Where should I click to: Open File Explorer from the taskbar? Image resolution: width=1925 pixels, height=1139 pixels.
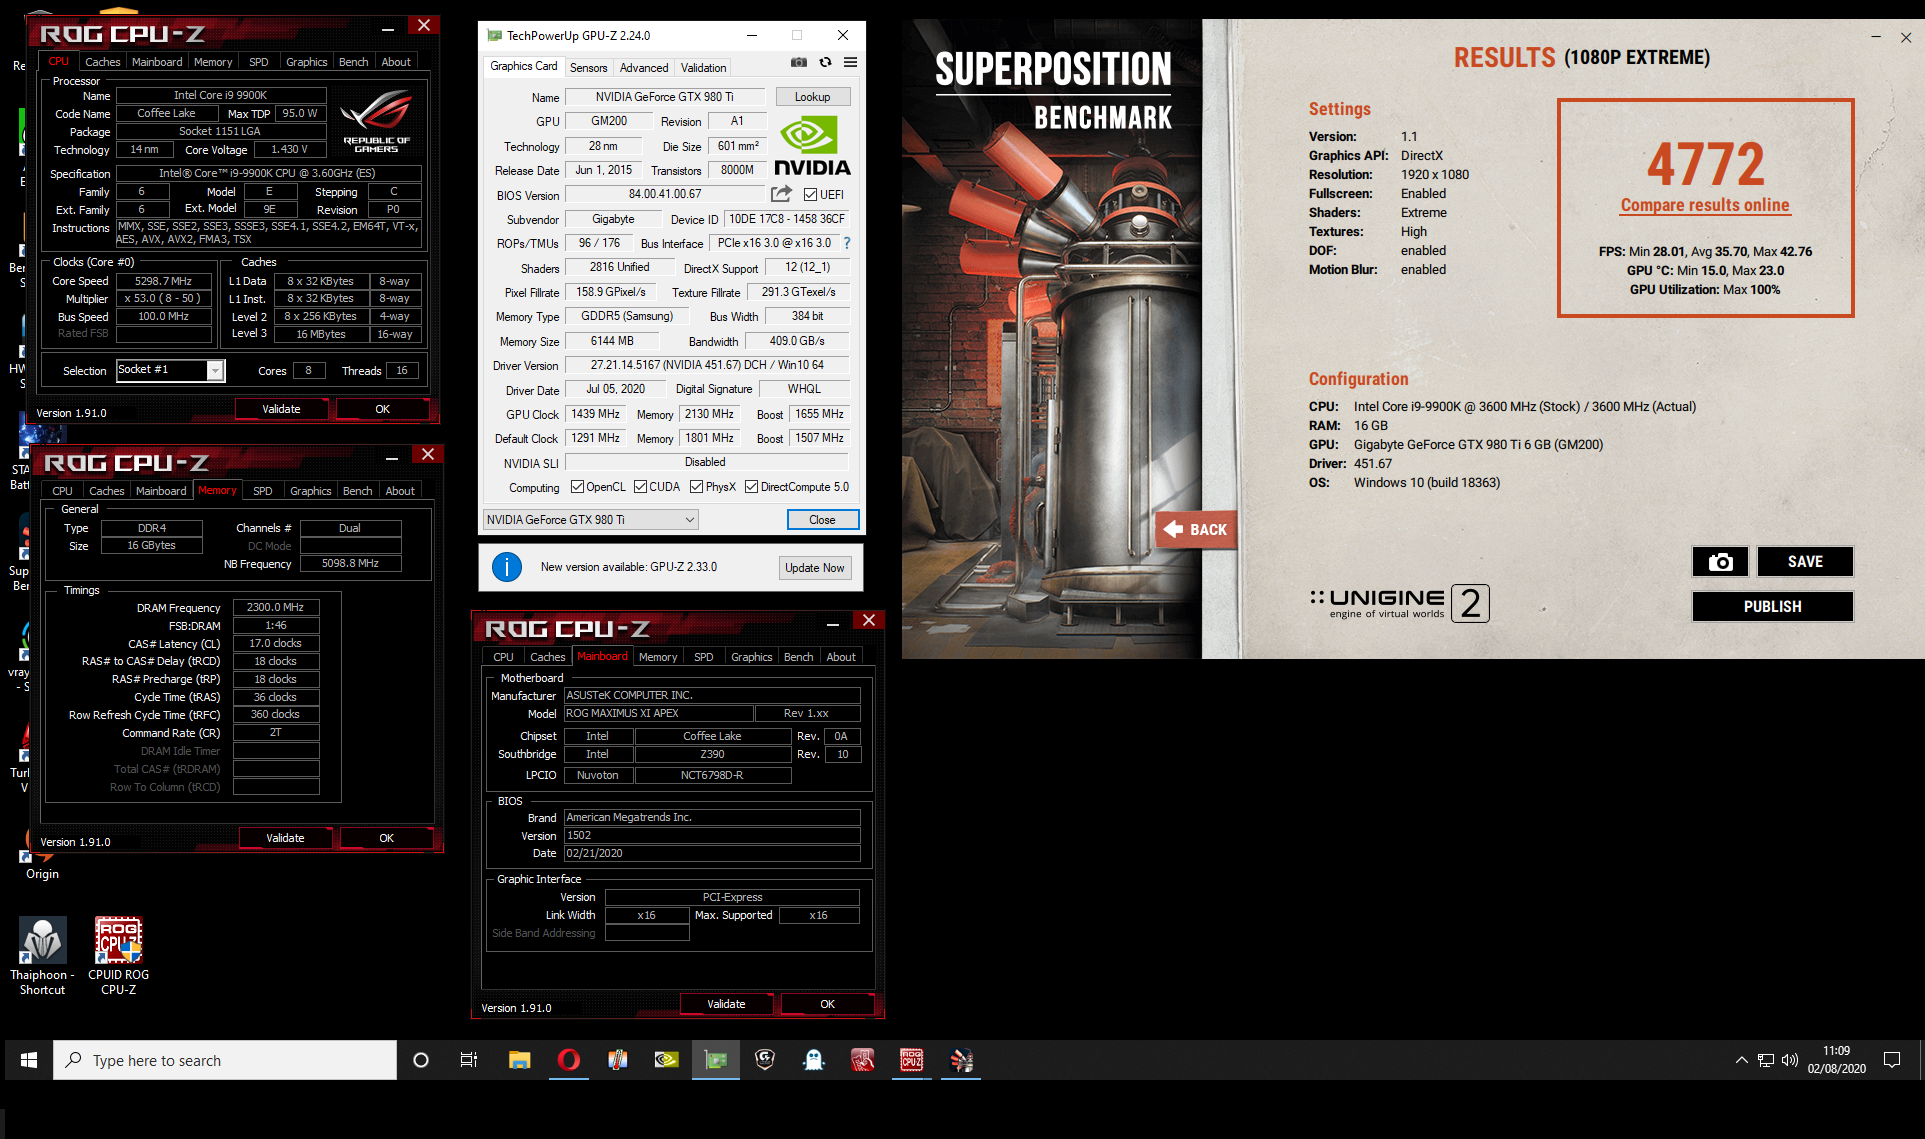[519, 1060]
